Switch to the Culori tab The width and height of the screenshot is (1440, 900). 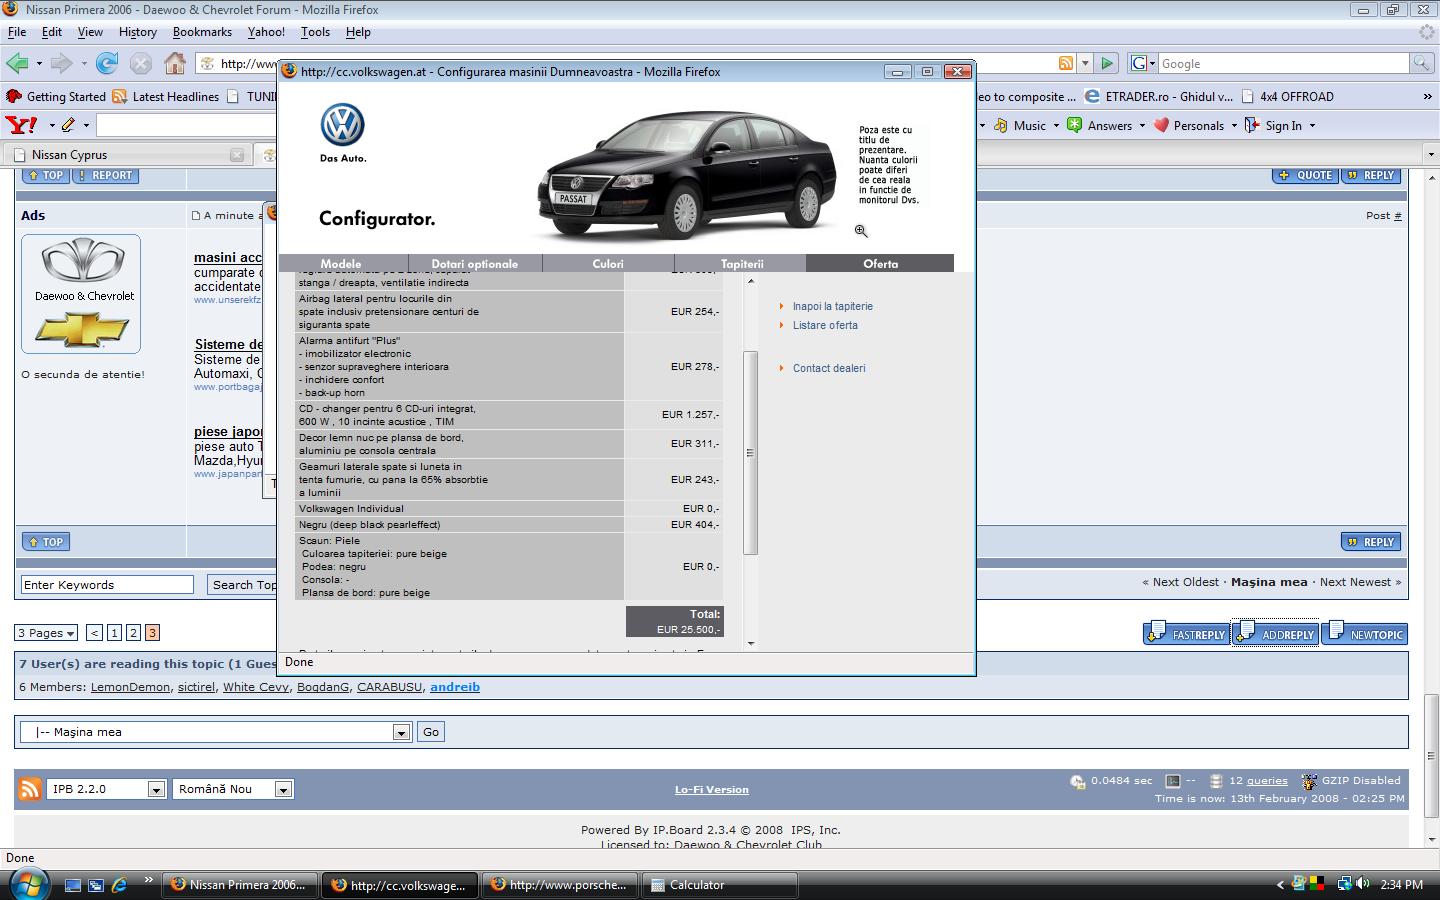pos(608,263)
